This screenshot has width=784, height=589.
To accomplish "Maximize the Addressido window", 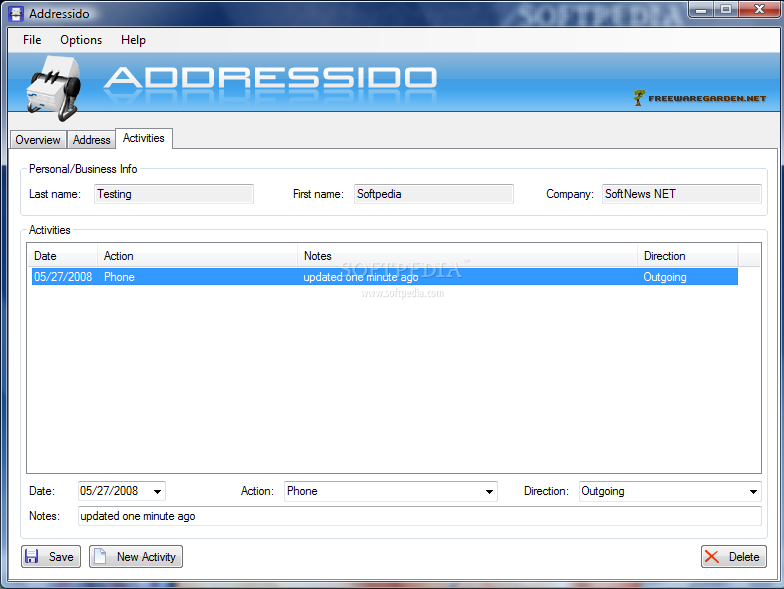I will tap(726, 10).
